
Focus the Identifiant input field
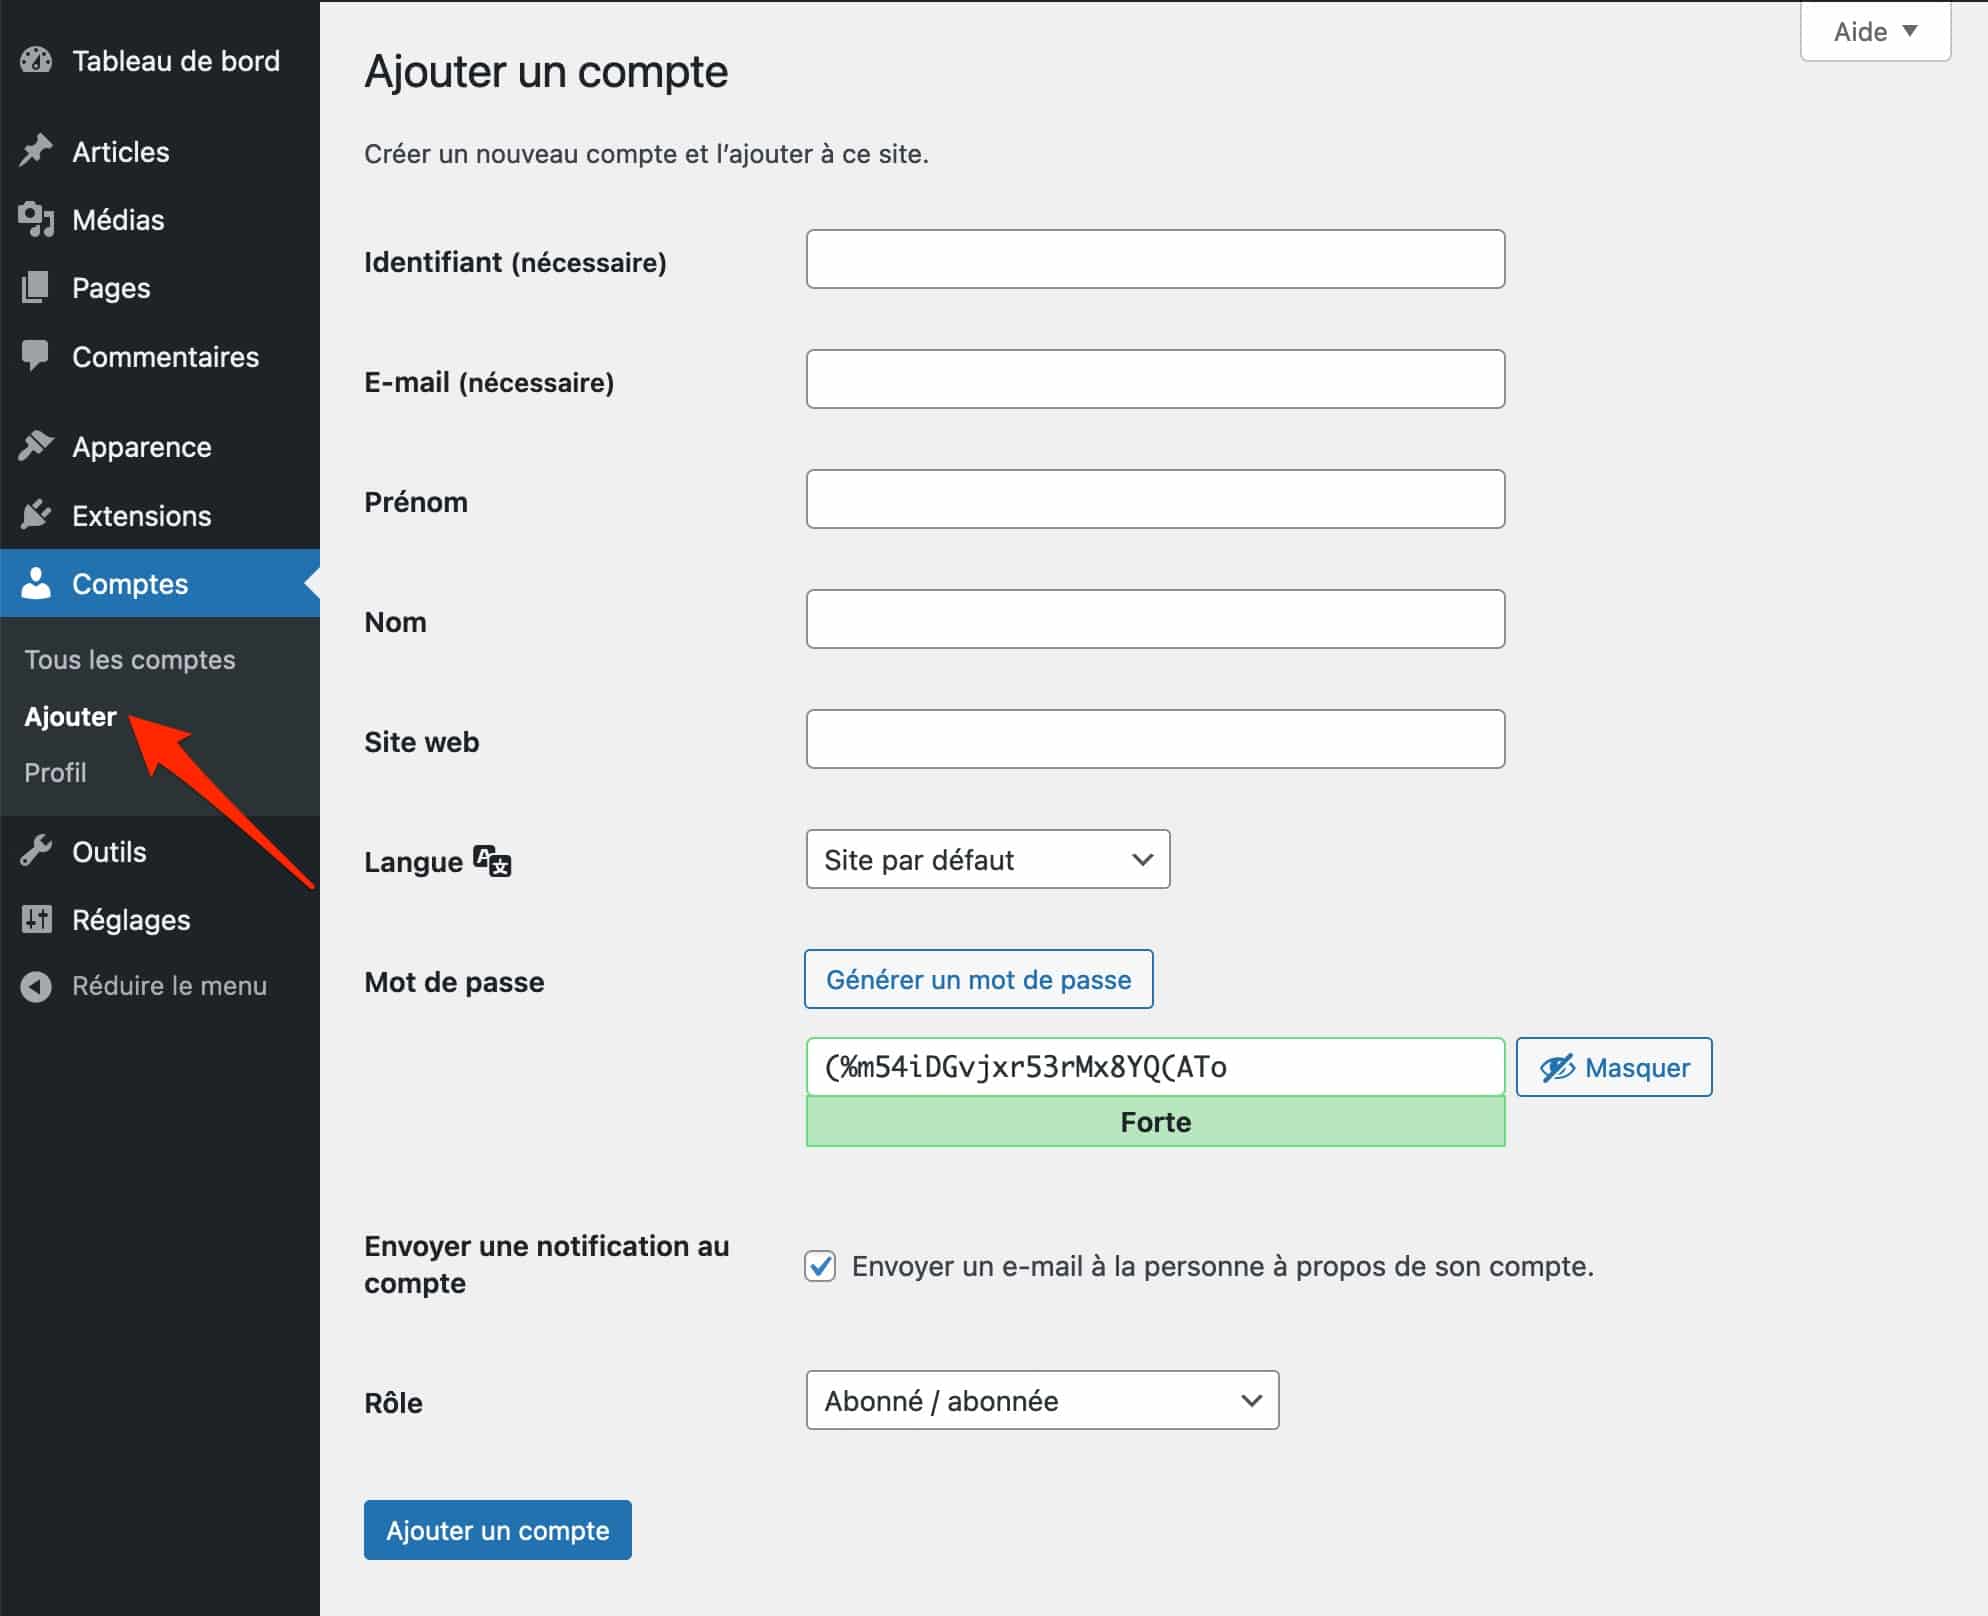[1155, 259]
